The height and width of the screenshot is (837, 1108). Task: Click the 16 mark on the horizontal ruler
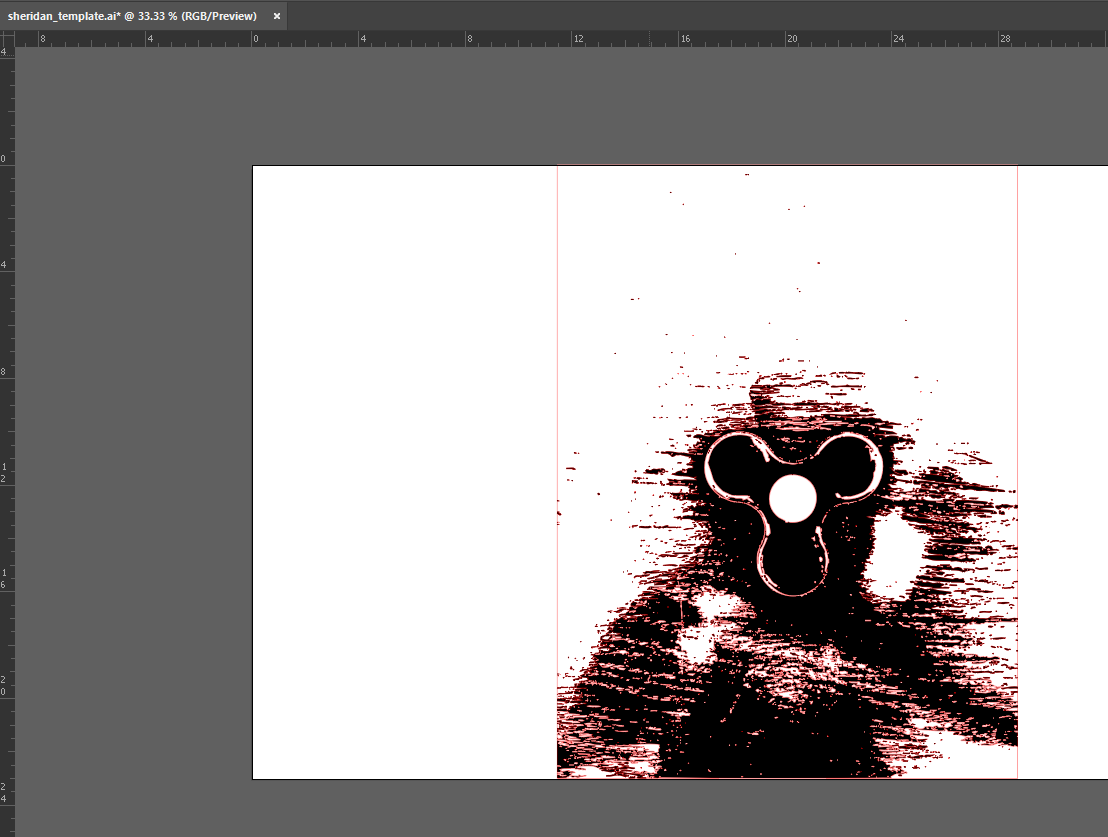[x=686, y=38]
